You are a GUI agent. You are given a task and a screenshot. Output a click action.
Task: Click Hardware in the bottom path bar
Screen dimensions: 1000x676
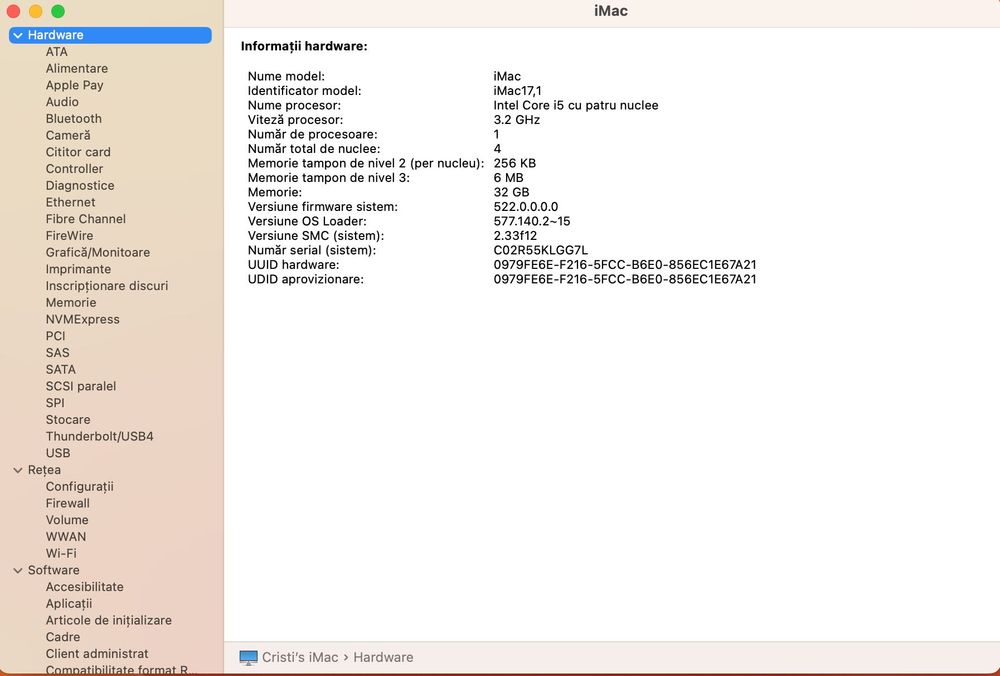pos(383,658)
